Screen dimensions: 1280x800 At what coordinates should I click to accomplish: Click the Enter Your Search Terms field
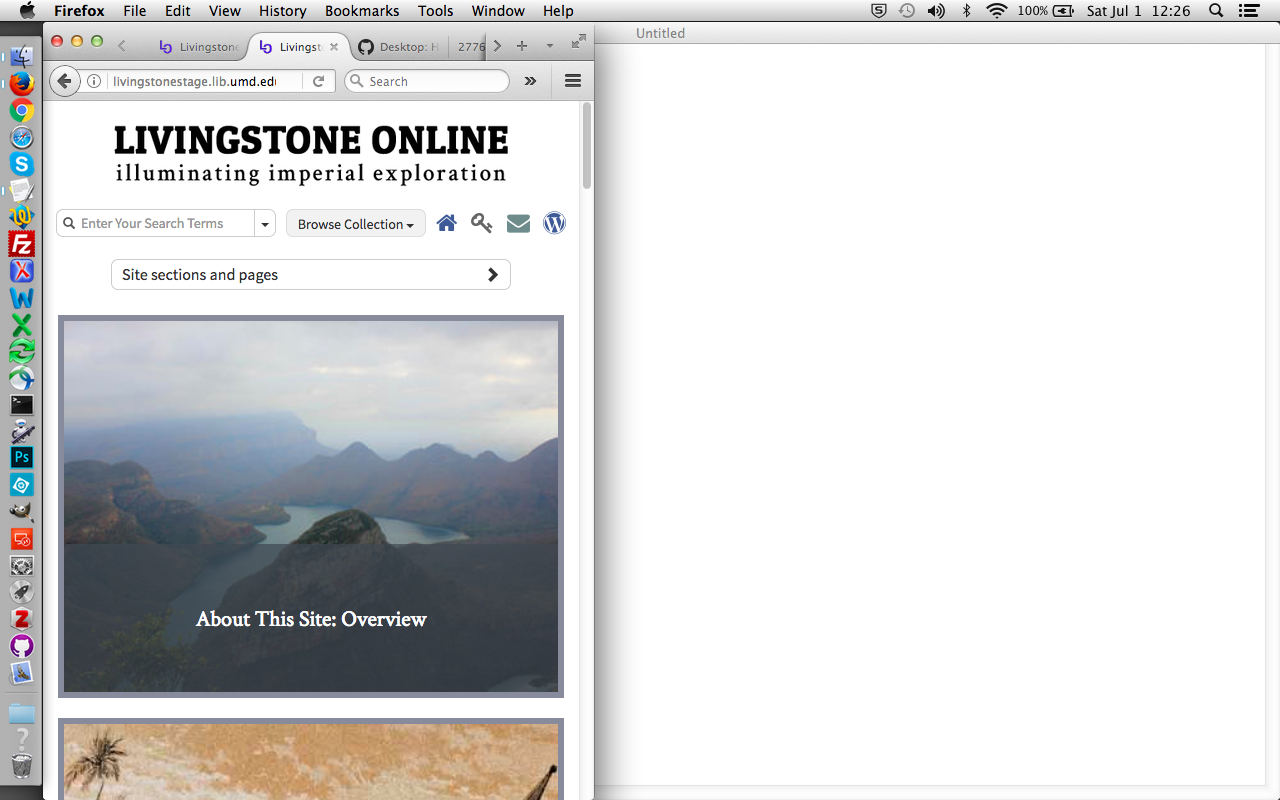(166, 223)
